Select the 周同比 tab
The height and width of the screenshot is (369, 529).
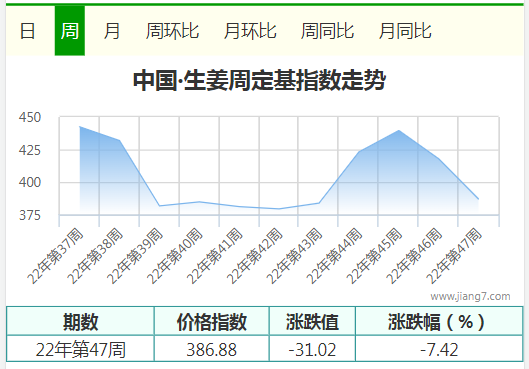point(327,31)
